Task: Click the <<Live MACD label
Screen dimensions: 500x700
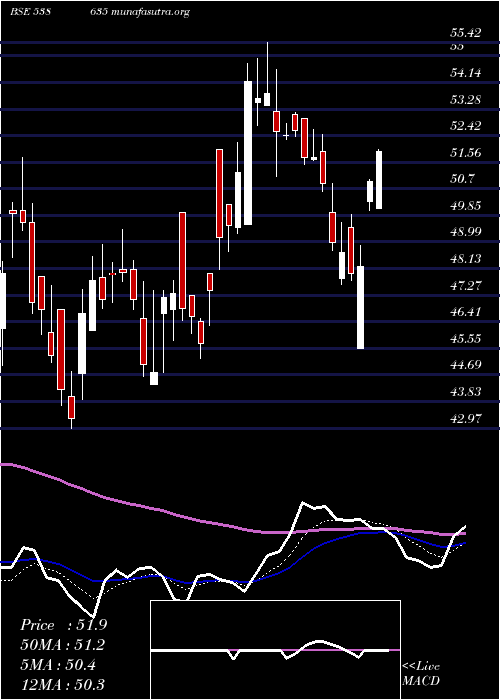Action: click(421, 673)
